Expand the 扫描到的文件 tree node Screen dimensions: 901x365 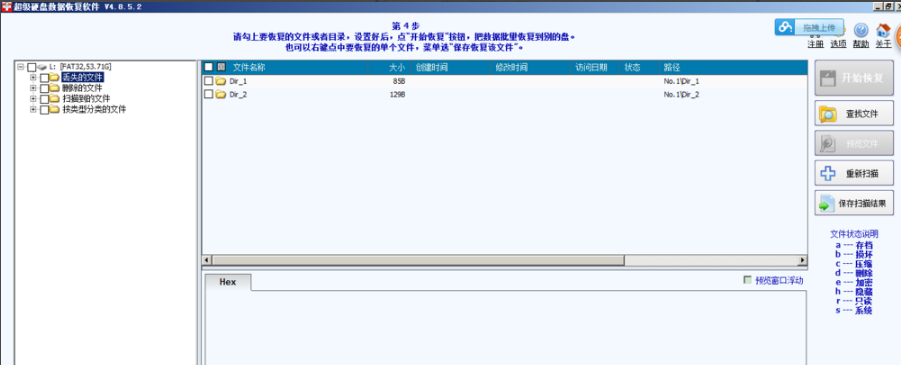(33, 99)
